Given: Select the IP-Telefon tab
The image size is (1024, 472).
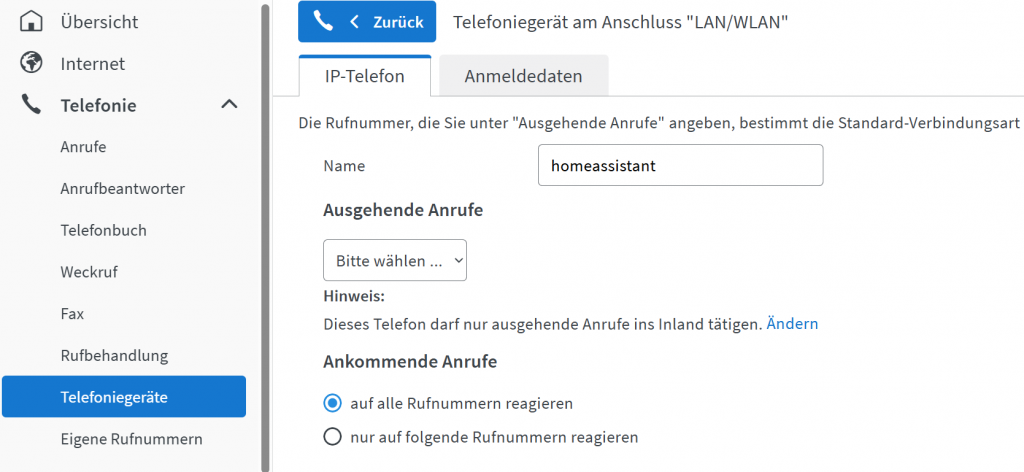Looking at the screenshot, I should coord(365,76).
